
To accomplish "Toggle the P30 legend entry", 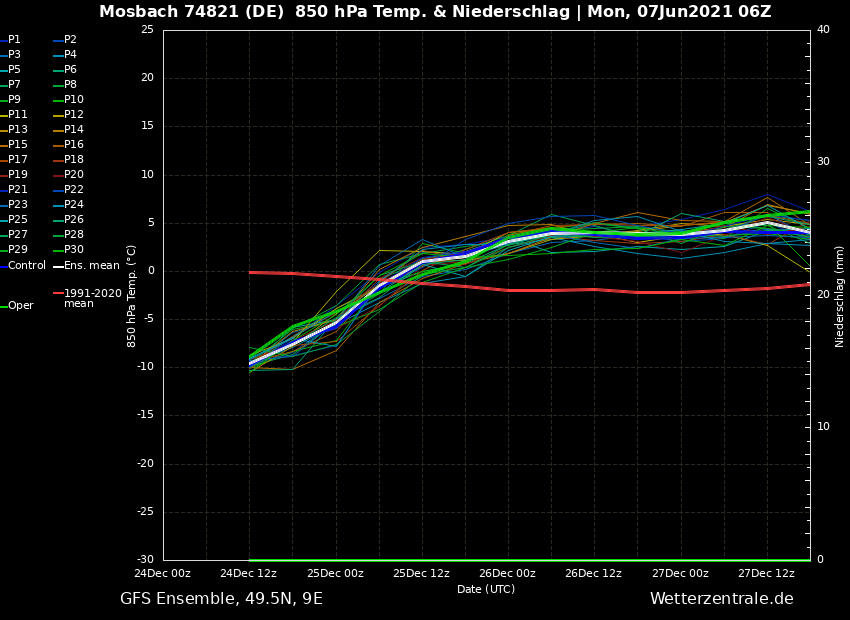I will (73, 250).
